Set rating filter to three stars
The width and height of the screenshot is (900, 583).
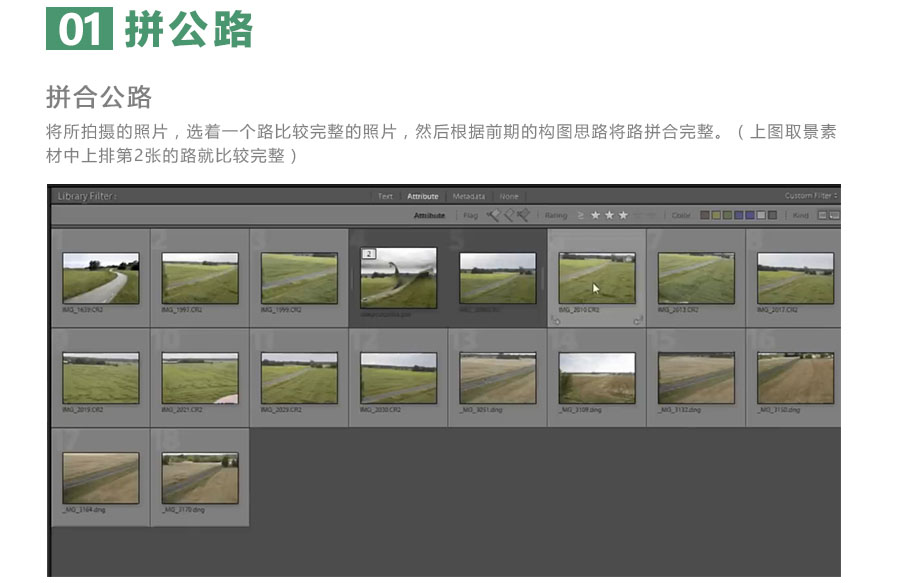(623, 215)
